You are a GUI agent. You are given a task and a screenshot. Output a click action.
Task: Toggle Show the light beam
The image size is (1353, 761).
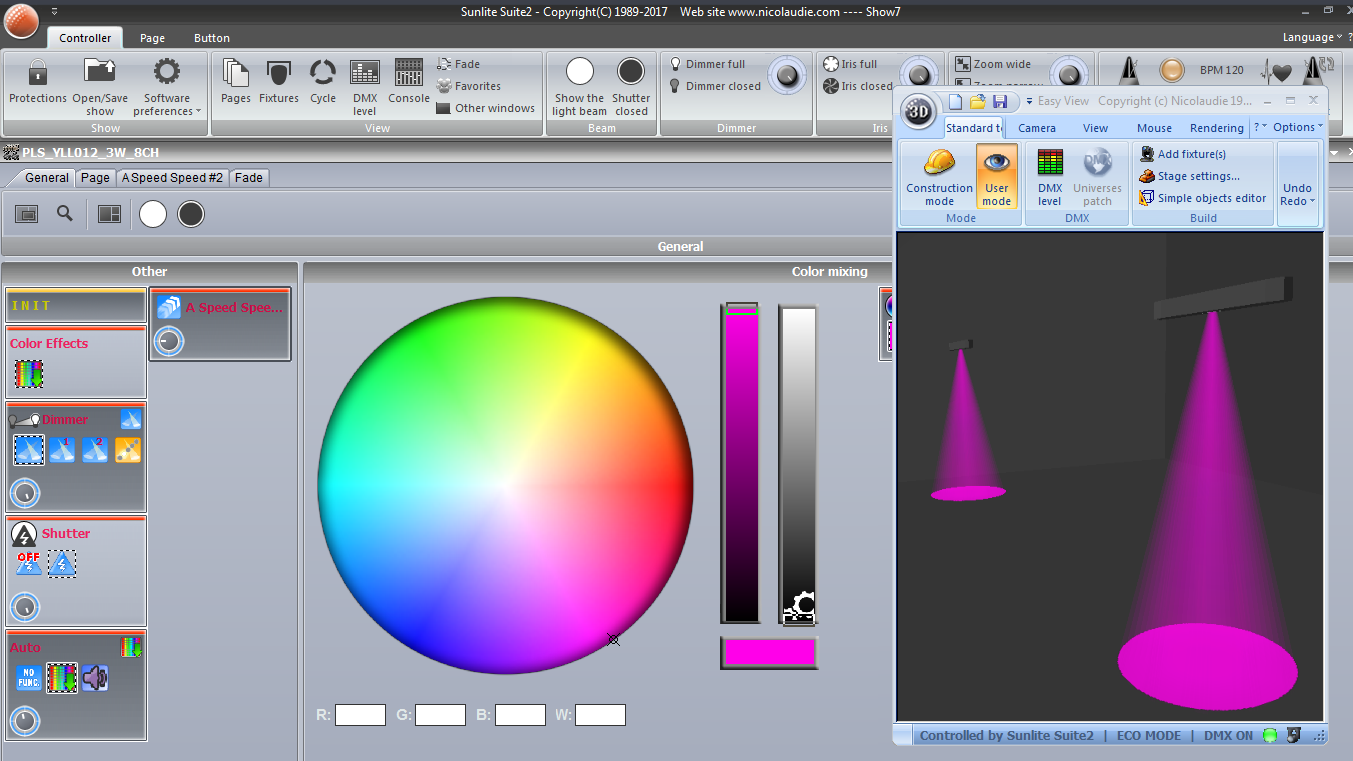click(580, 73)
